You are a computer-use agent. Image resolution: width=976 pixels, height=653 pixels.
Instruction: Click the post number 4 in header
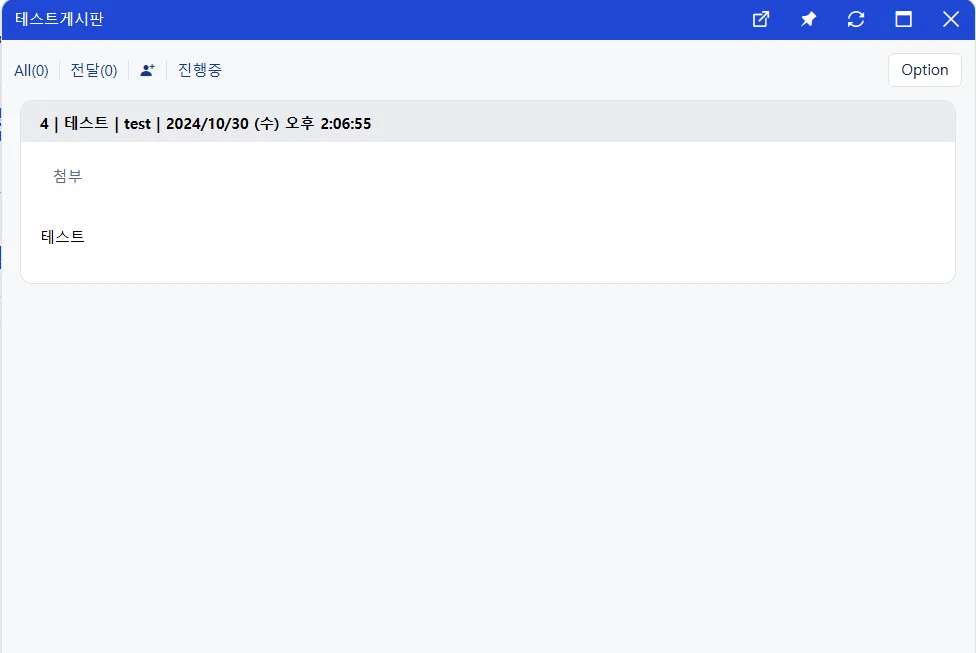pos(44,124)
